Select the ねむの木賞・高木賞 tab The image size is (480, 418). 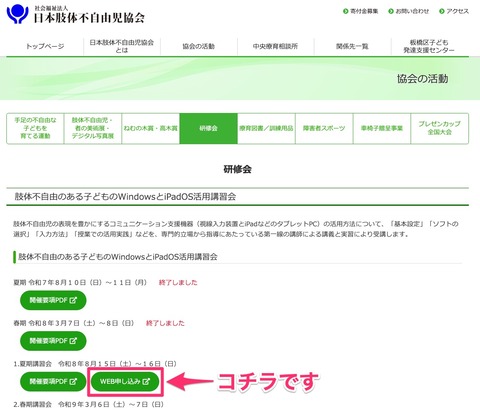pyautogui.click(x=151, y=128)
